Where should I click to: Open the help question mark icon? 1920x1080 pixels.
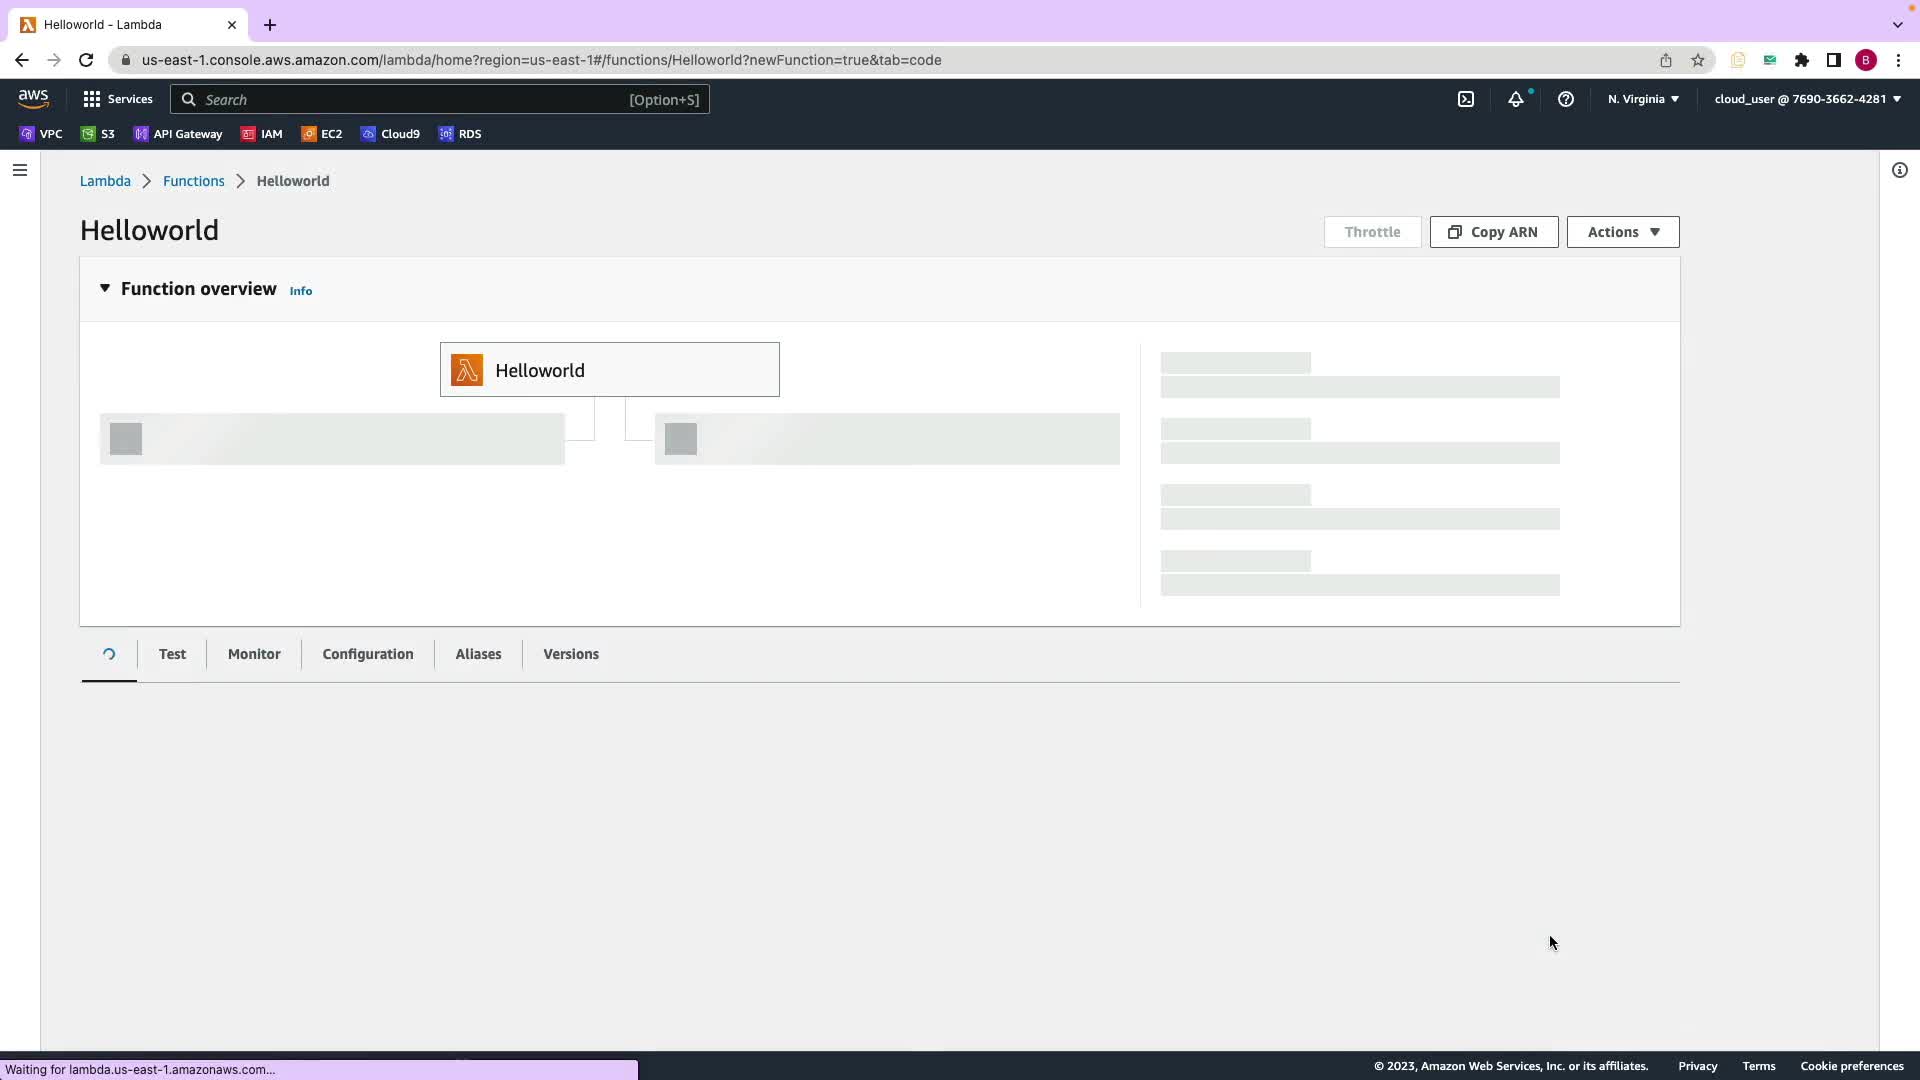coord(1566,99)
